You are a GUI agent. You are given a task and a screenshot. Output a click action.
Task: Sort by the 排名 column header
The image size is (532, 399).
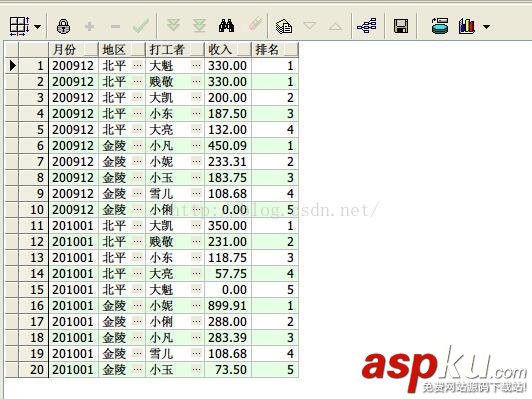pos(275,50)
